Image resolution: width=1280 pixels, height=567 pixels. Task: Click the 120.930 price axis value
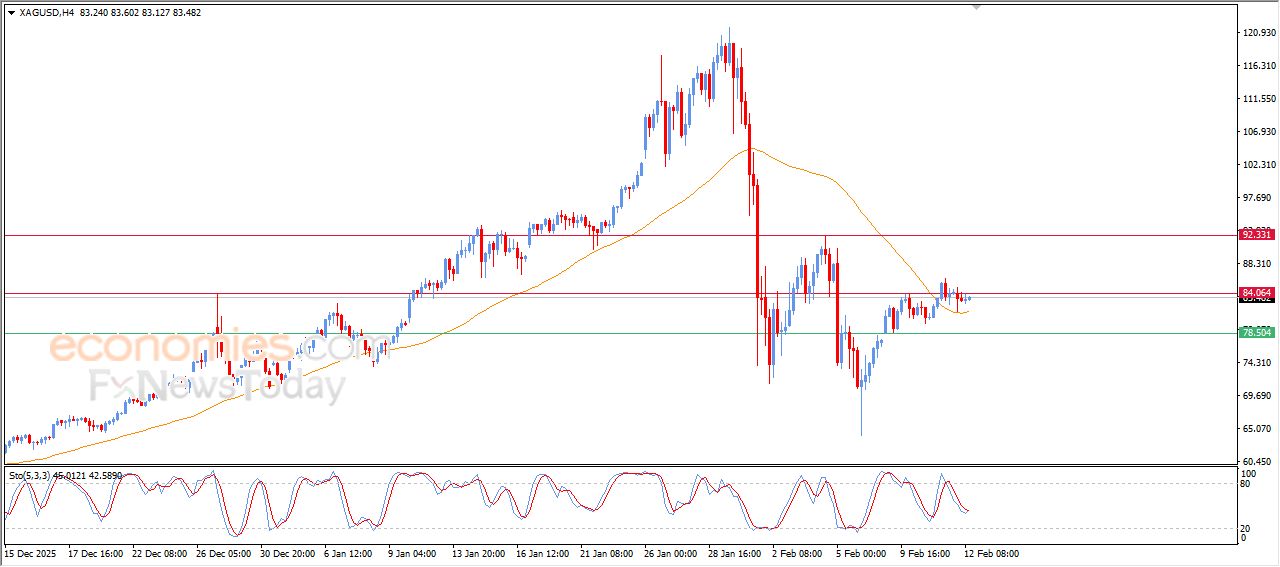(1258, 33)
